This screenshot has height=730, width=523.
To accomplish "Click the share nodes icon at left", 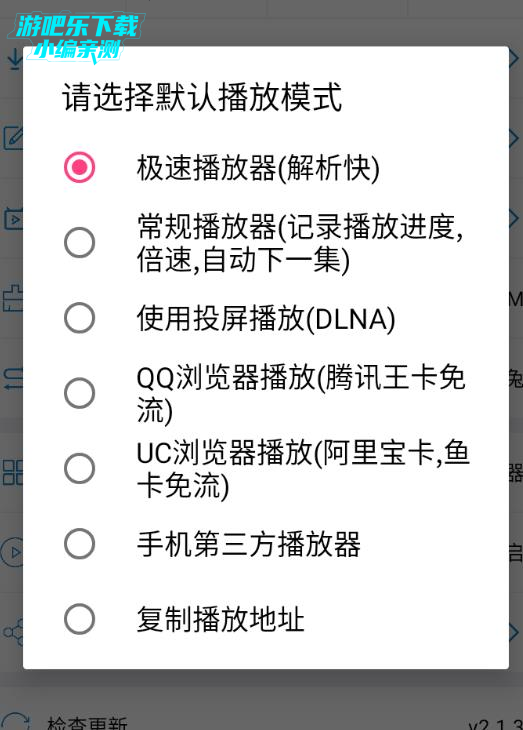I will click(13, 632).
